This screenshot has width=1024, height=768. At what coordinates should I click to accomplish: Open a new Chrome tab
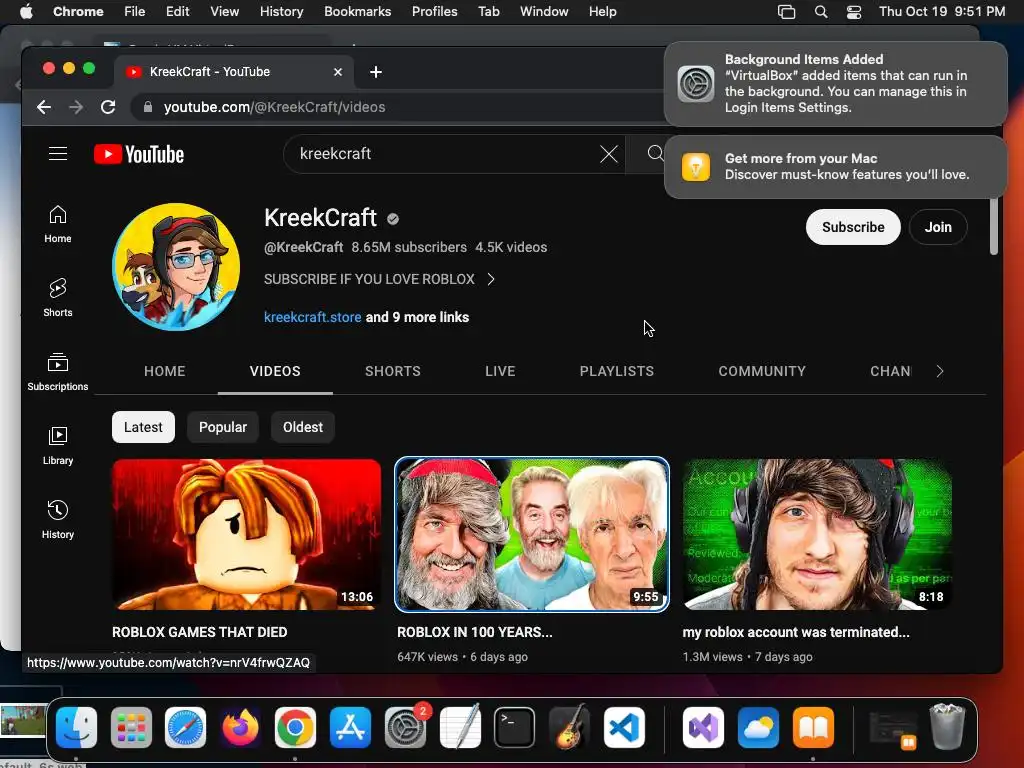376,72
